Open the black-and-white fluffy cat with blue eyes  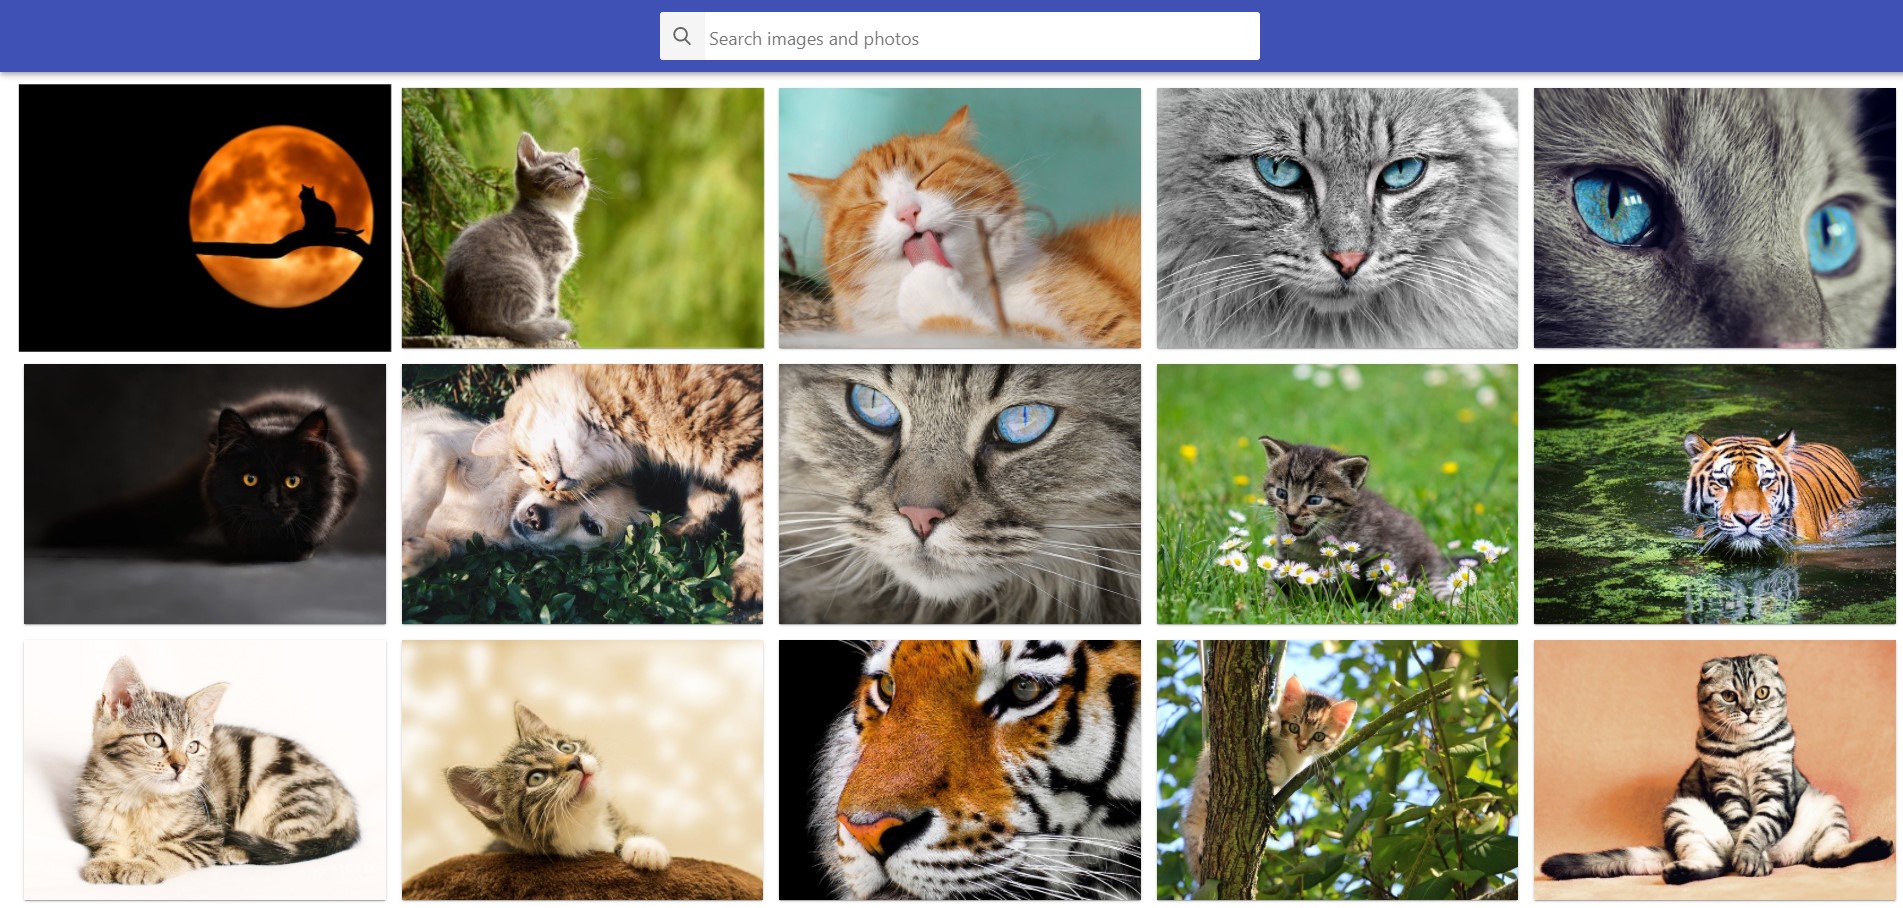click(1337, 218)
